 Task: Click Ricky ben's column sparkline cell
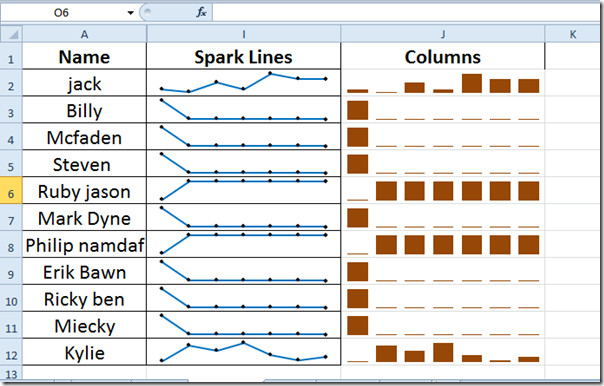click(x=443, y=299)
